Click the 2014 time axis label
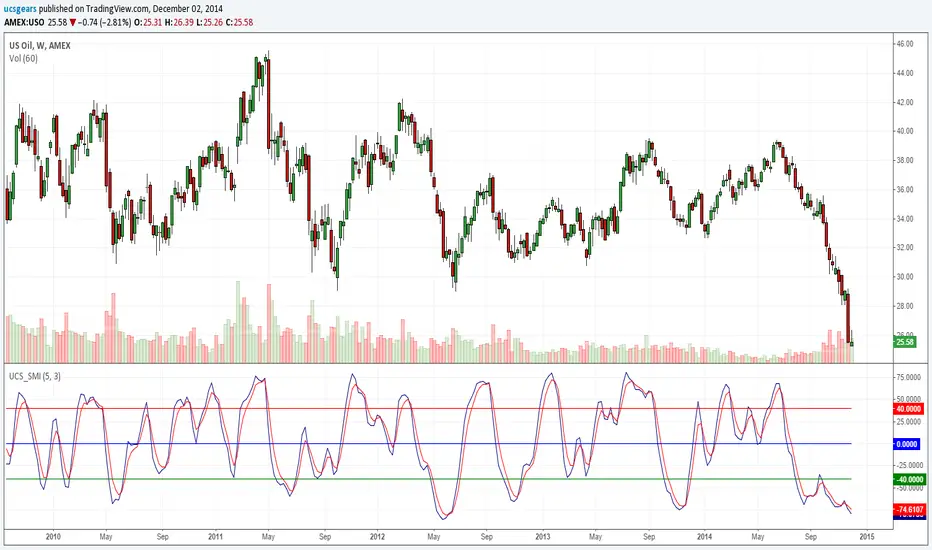 pos(704,537)
